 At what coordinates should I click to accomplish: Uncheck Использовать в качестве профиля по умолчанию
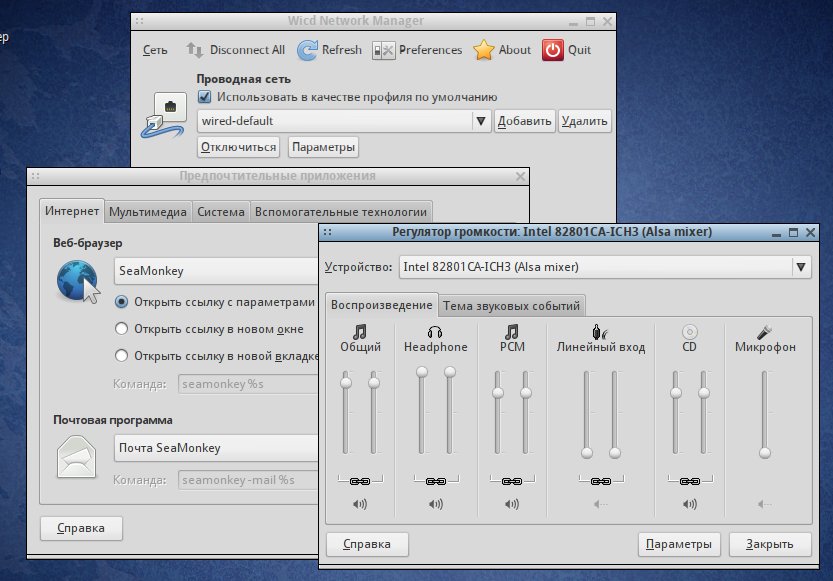coord(205,97)
